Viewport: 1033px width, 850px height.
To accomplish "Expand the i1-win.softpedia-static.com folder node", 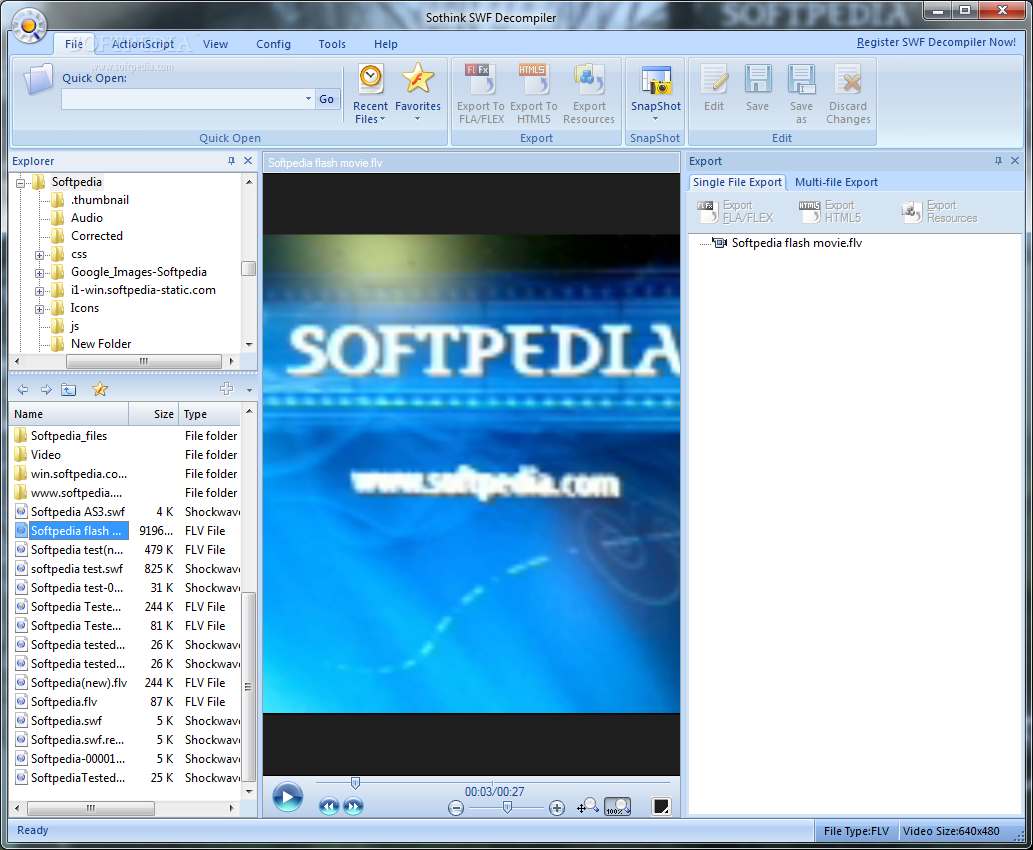I will click(40, 291).
